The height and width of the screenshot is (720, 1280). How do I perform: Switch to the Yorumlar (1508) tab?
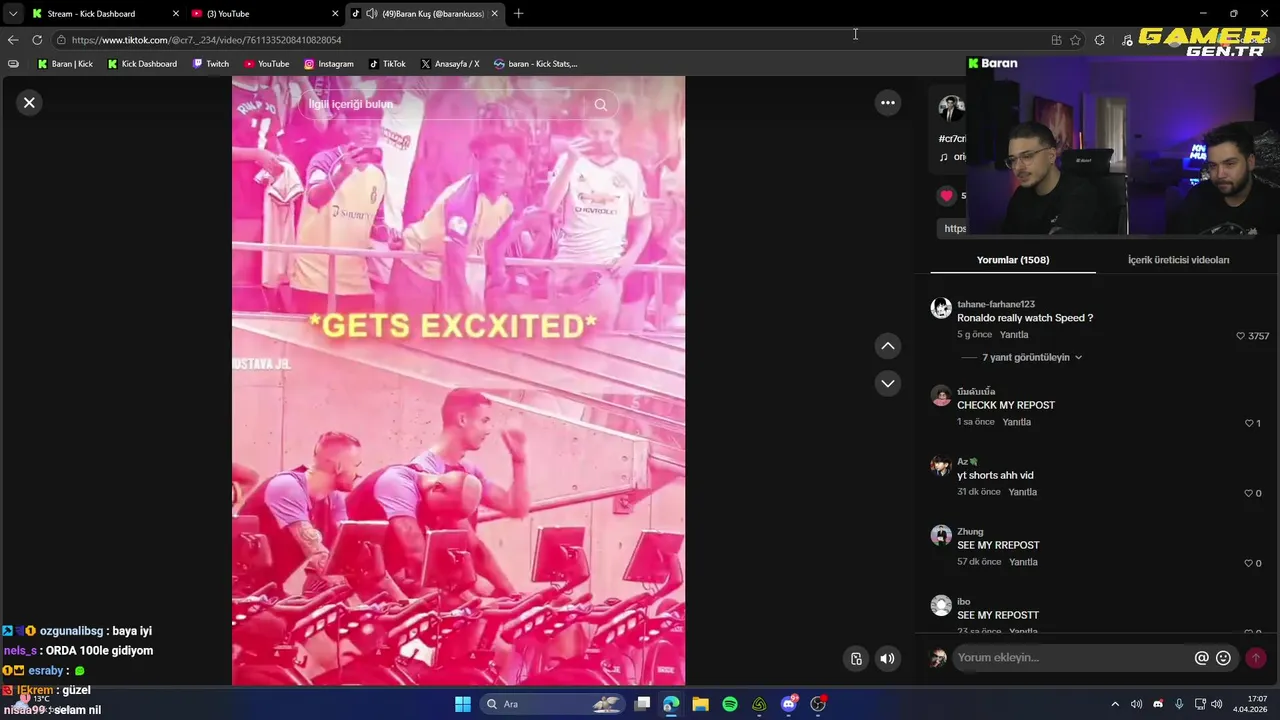pos(1013,260)
